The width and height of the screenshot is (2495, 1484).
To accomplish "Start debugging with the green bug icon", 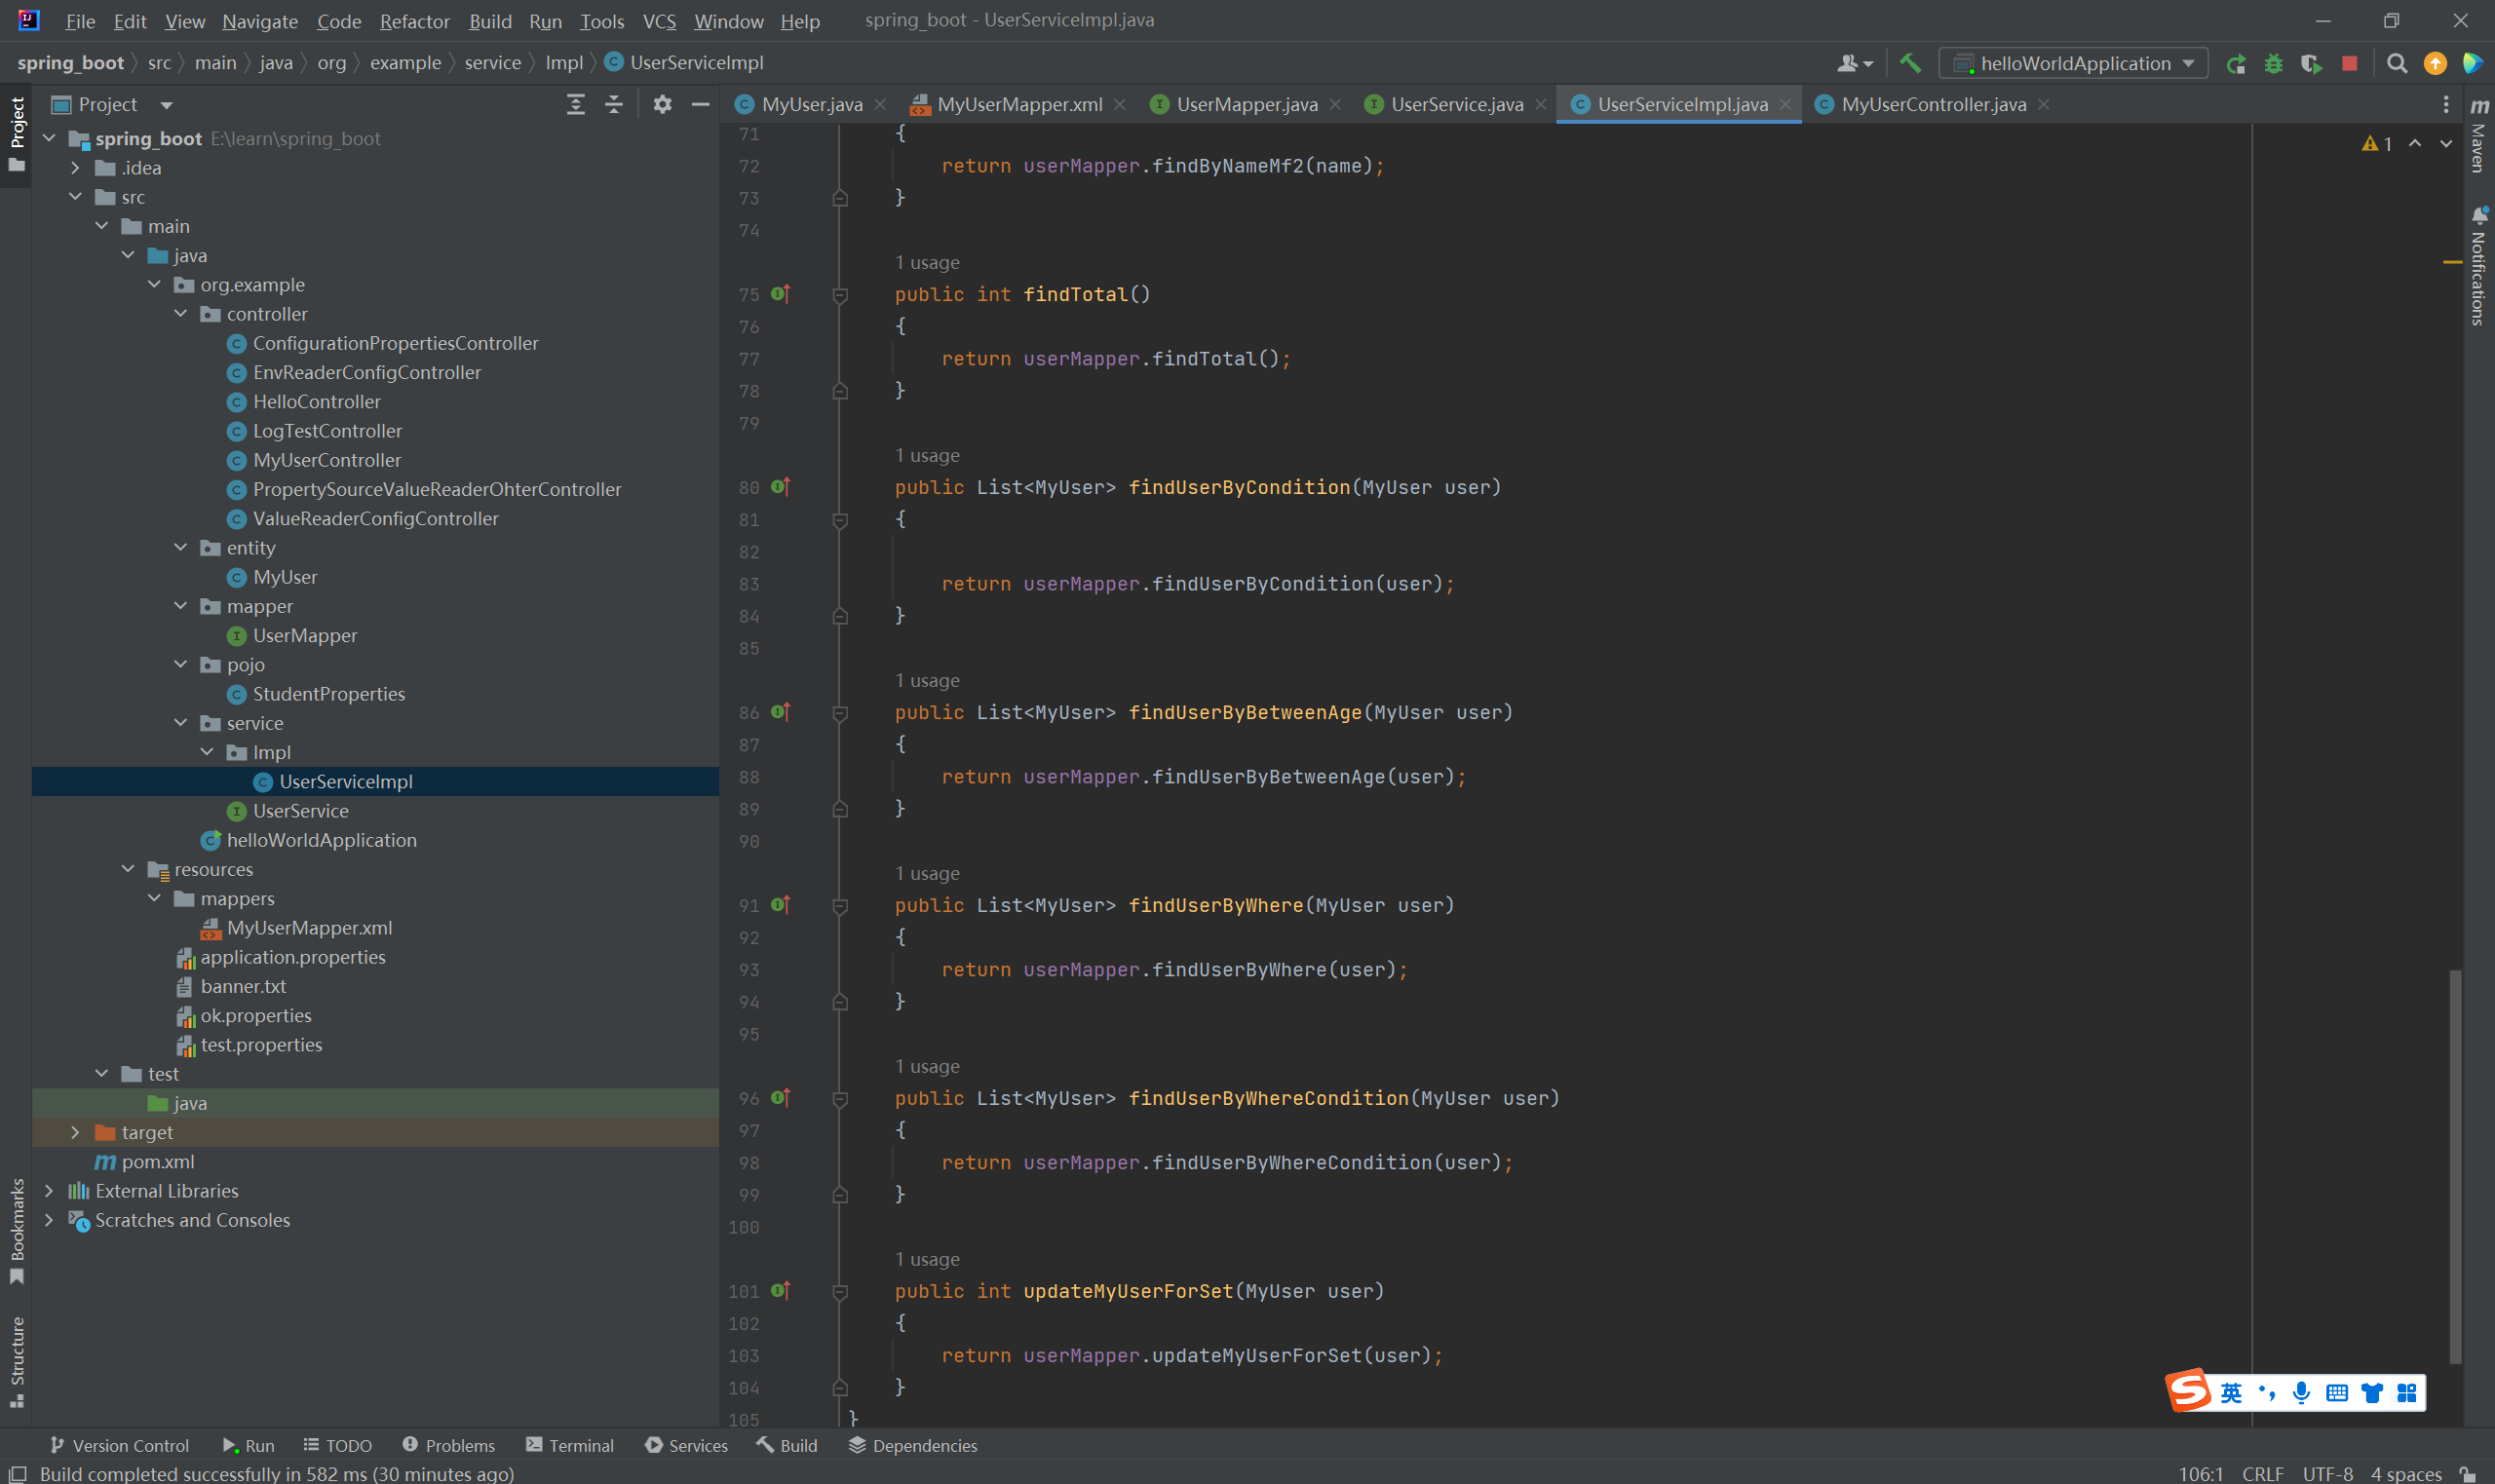I will point(2274,64).
